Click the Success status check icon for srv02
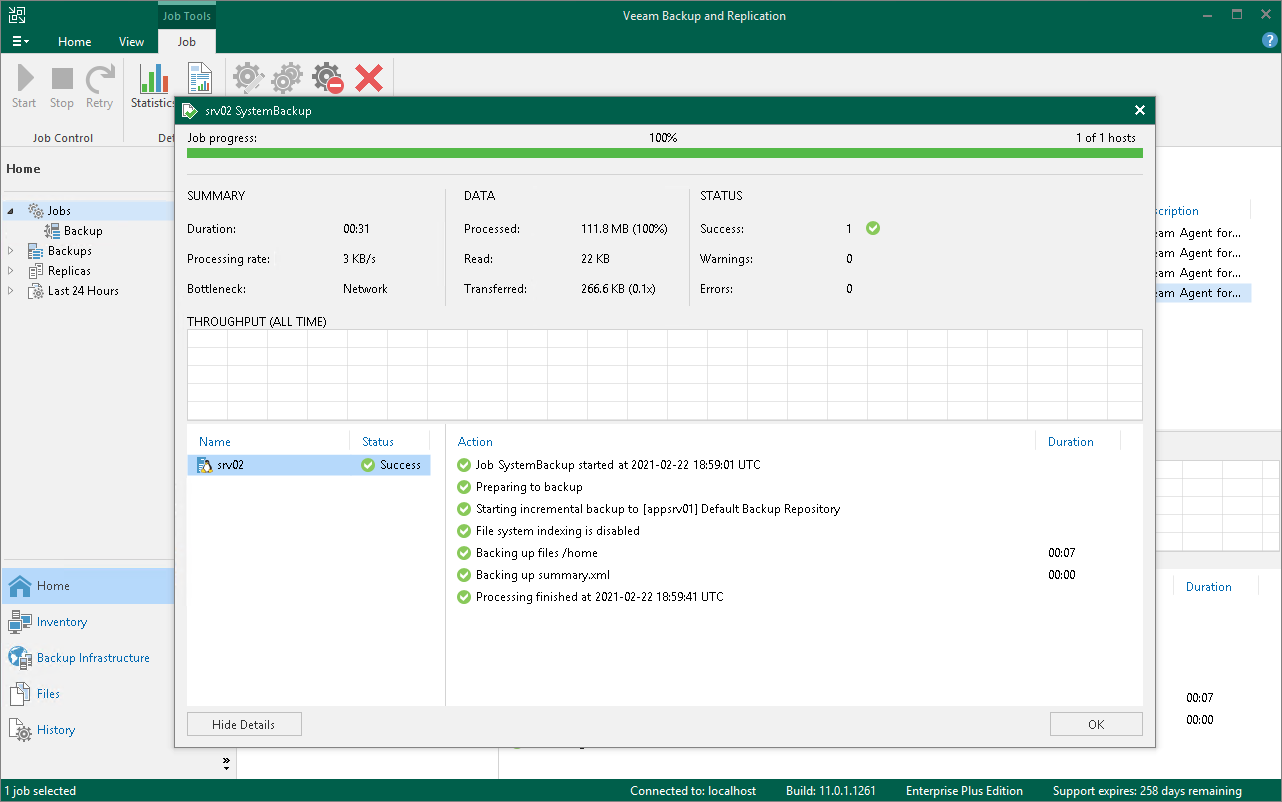Image resolution: width=1282 pixels, height=802 pixels. [x=368, y=465]
